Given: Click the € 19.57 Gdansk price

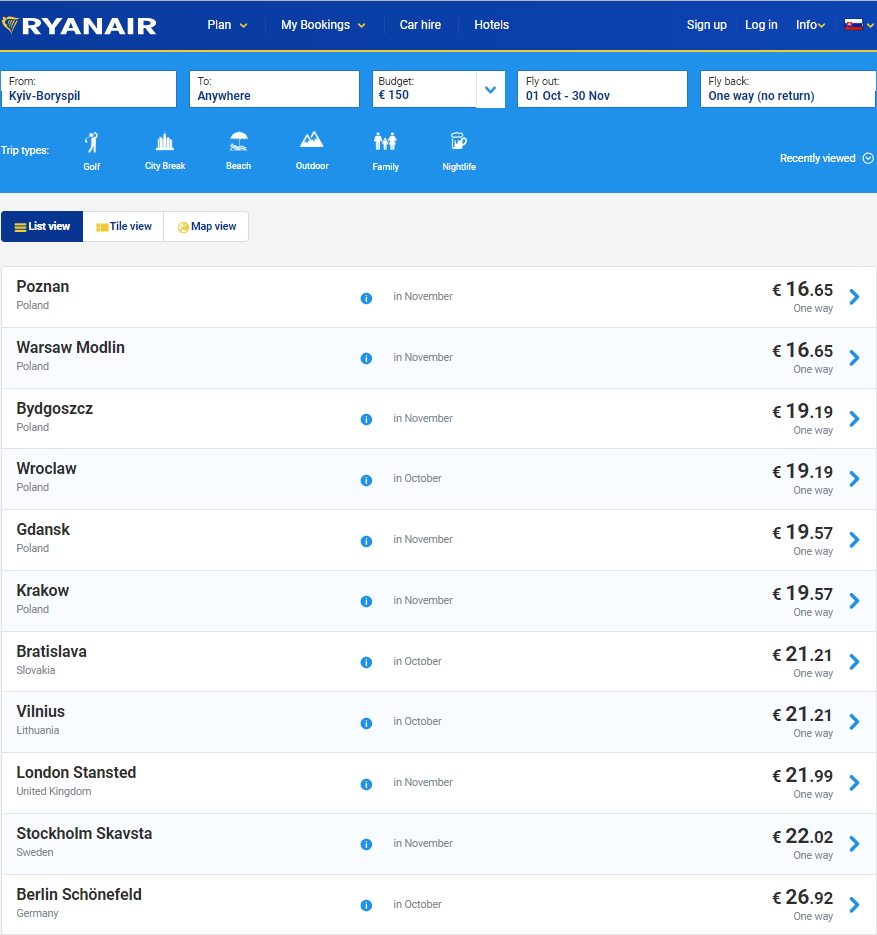Looking at the screenshot, I should 802,532.
